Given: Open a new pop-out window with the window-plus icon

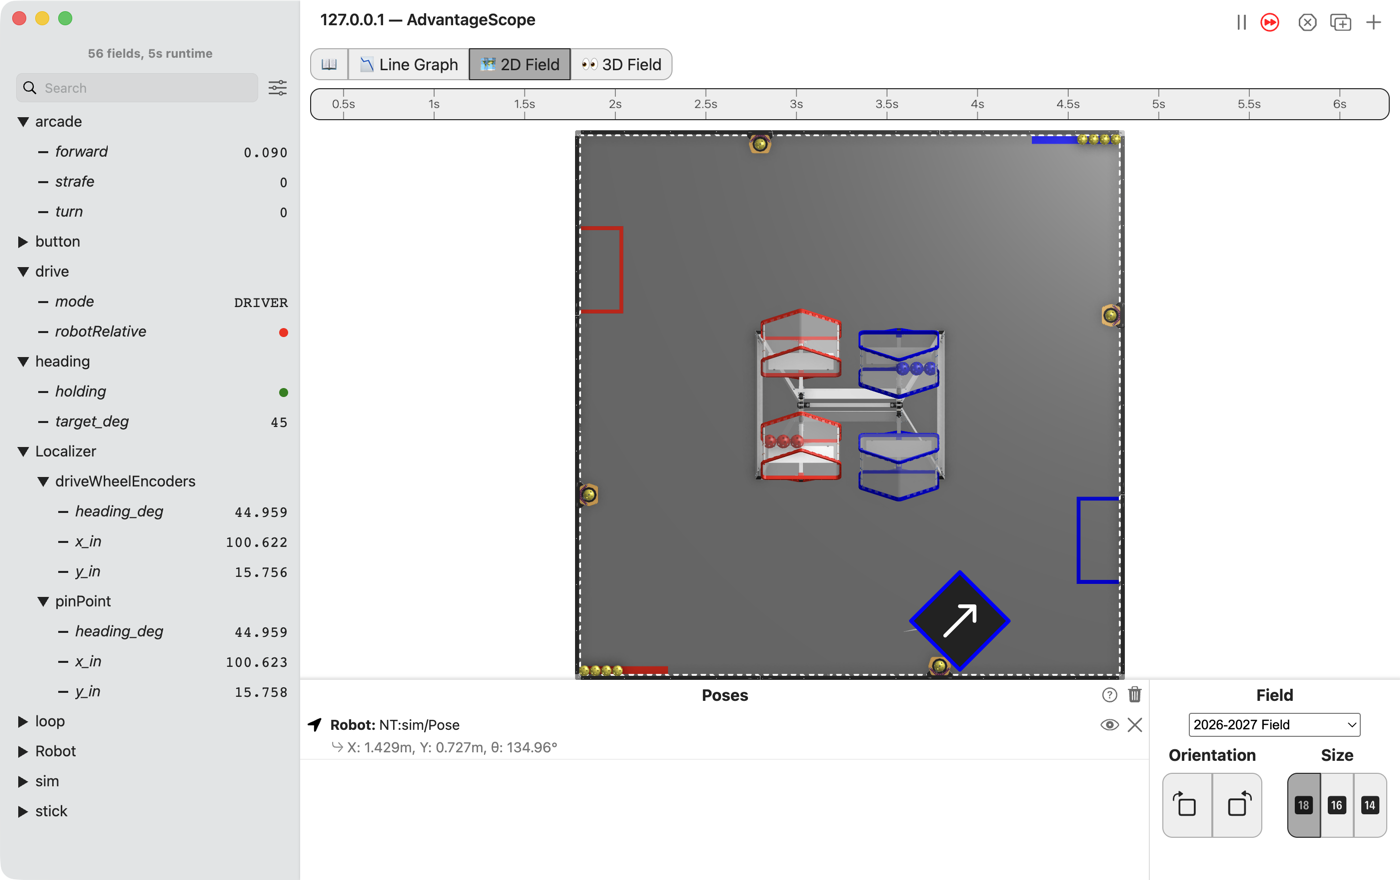Looking at the screenshot, I should pyautogui.click(x=1341, y=22).
